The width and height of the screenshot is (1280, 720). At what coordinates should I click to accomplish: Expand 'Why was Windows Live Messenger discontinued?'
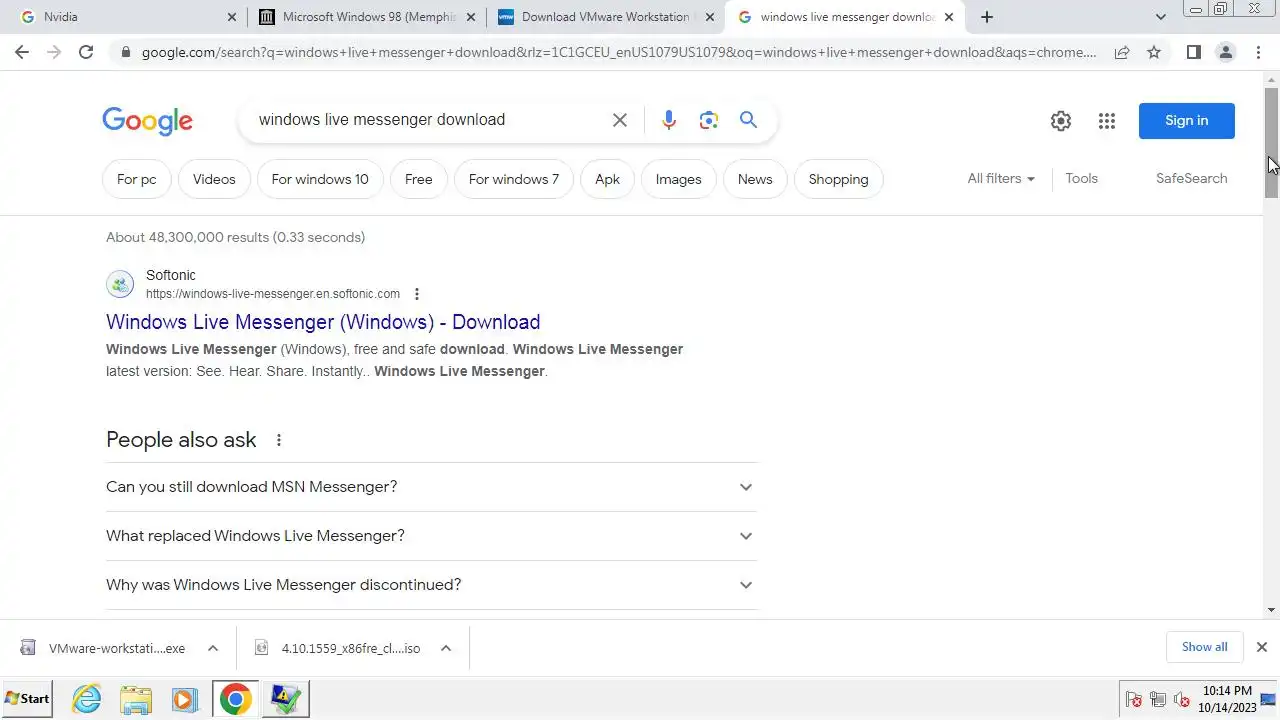coord(431,585)
